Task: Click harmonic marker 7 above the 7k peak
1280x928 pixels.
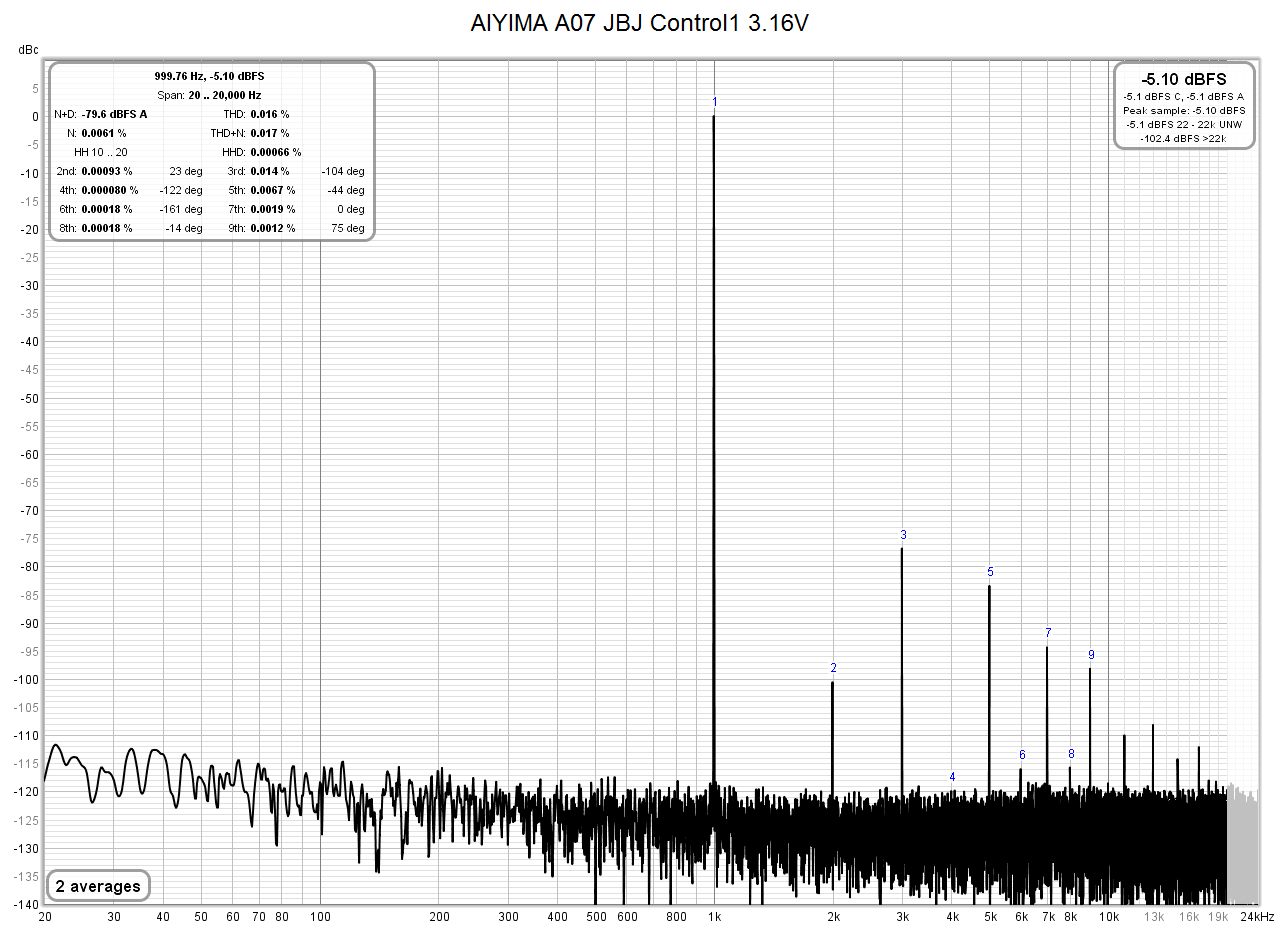Action: 1048,633
